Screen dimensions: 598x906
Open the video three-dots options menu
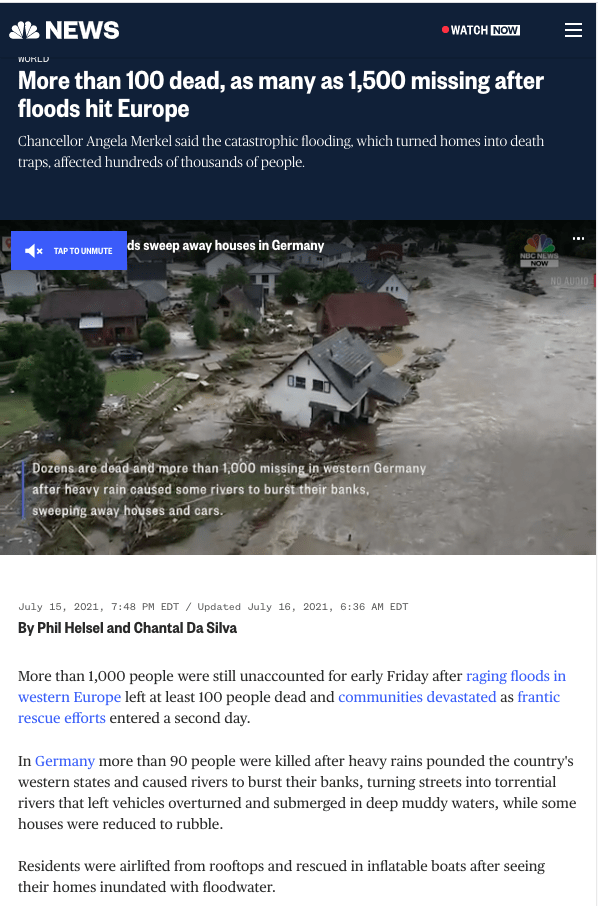point(578,238)
